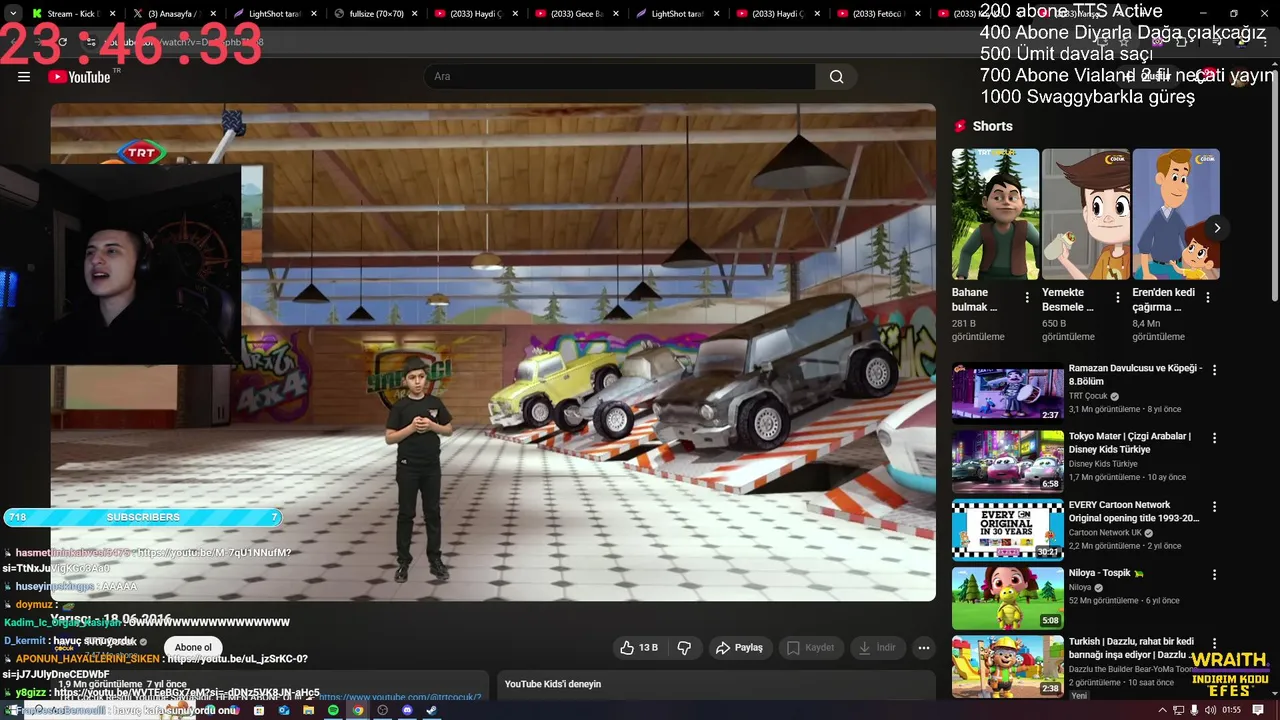The image size is (1280, 720).
Task: Share the video via Paylaş button
Action: pos(739,648)
